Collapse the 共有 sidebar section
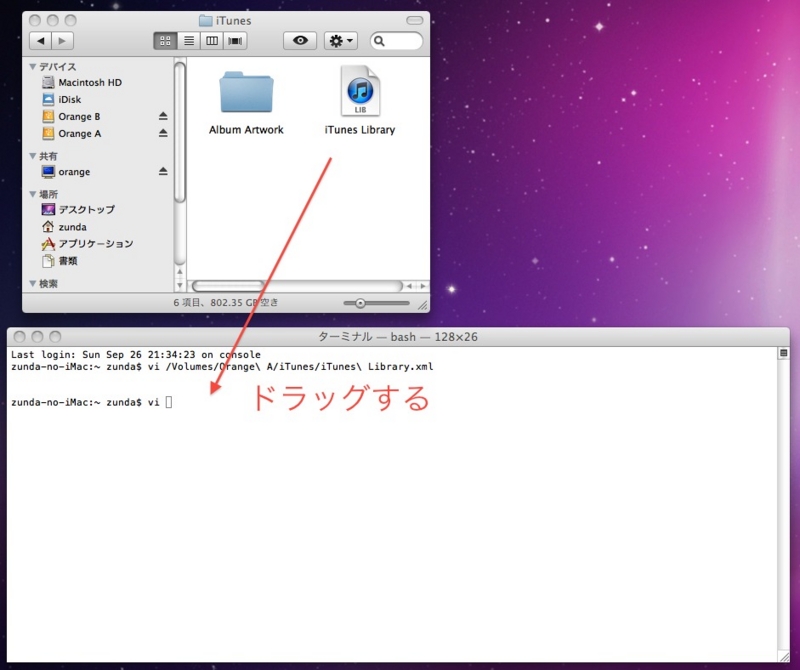The image size is (800, 670). (x=33, y=156)
